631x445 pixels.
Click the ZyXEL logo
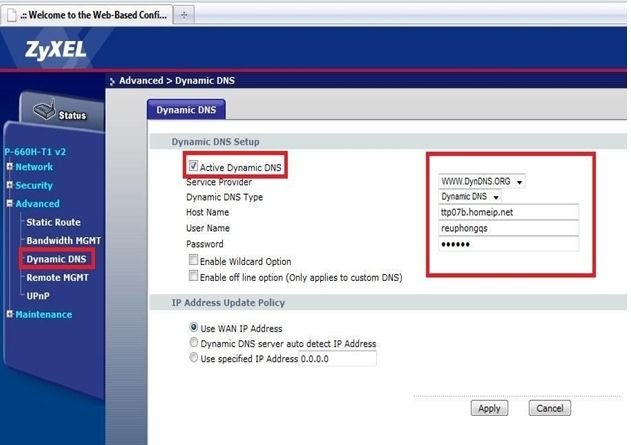tap(55, 50)
